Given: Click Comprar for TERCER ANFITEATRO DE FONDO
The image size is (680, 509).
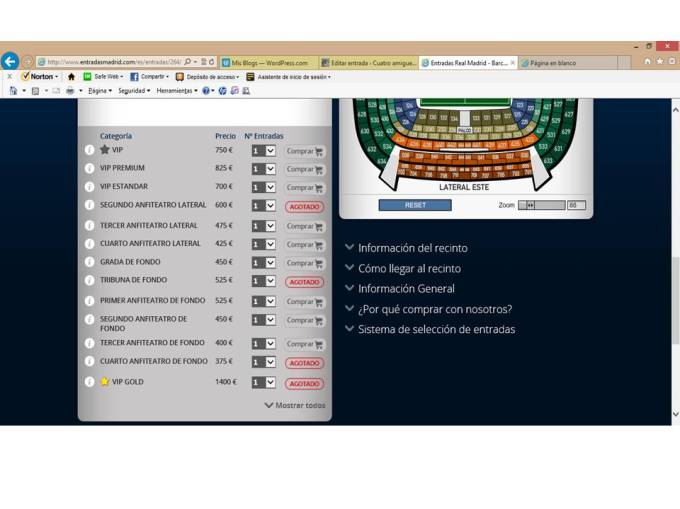Looking at the screenshot, I should click(x=305, y=344).
